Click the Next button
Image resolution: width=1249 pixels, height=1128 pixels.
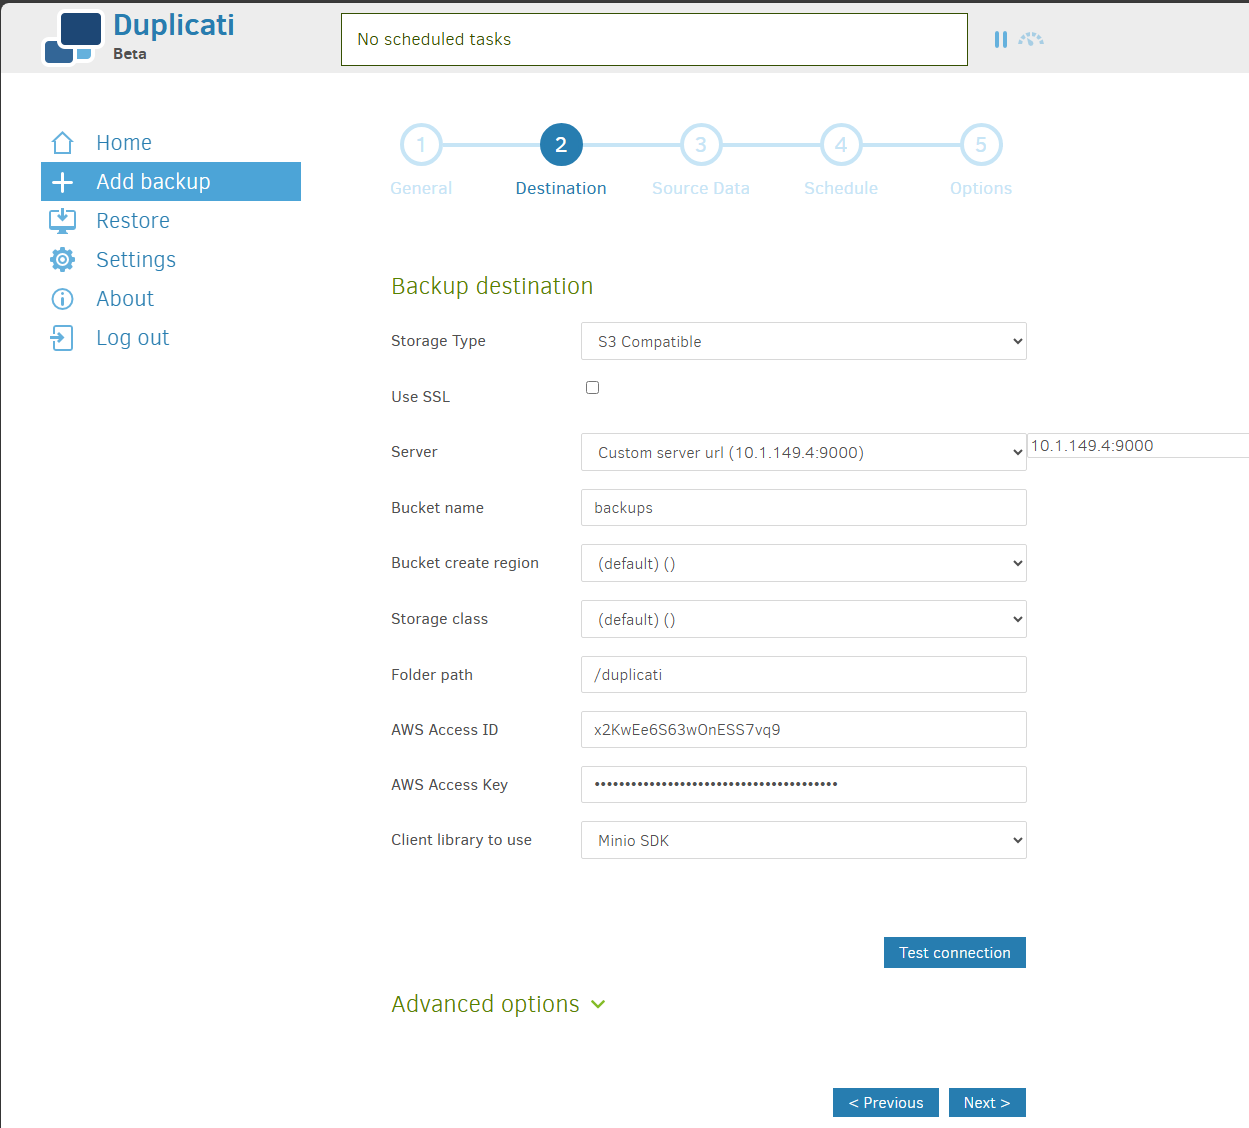(x=986, y=1102)
